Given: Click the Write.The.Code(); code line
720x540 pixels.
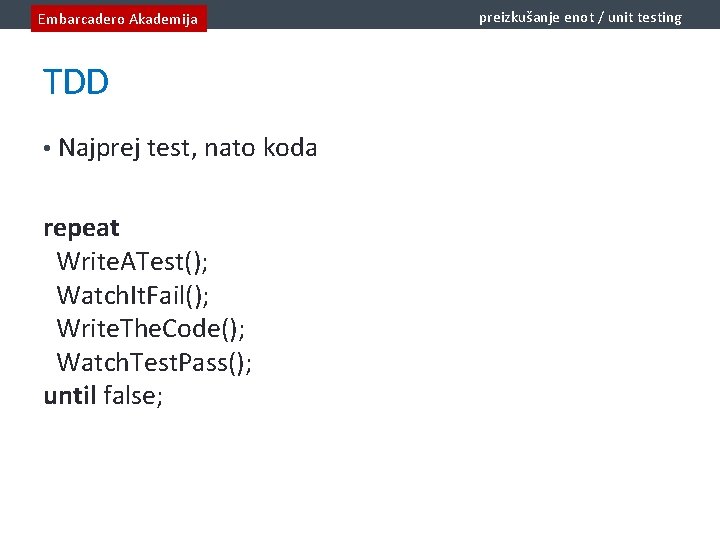Looking at the screenshot, I should (x=151, y=328).
